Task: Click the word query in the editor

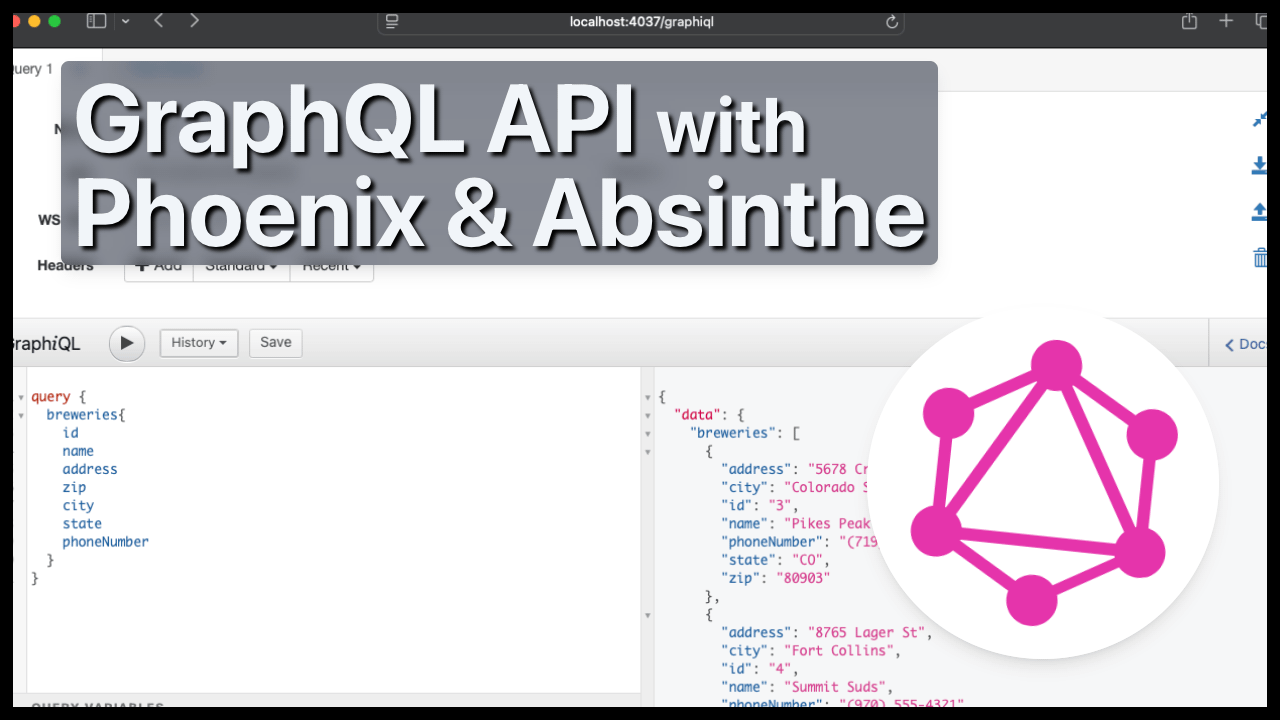Action: [50, 397]
